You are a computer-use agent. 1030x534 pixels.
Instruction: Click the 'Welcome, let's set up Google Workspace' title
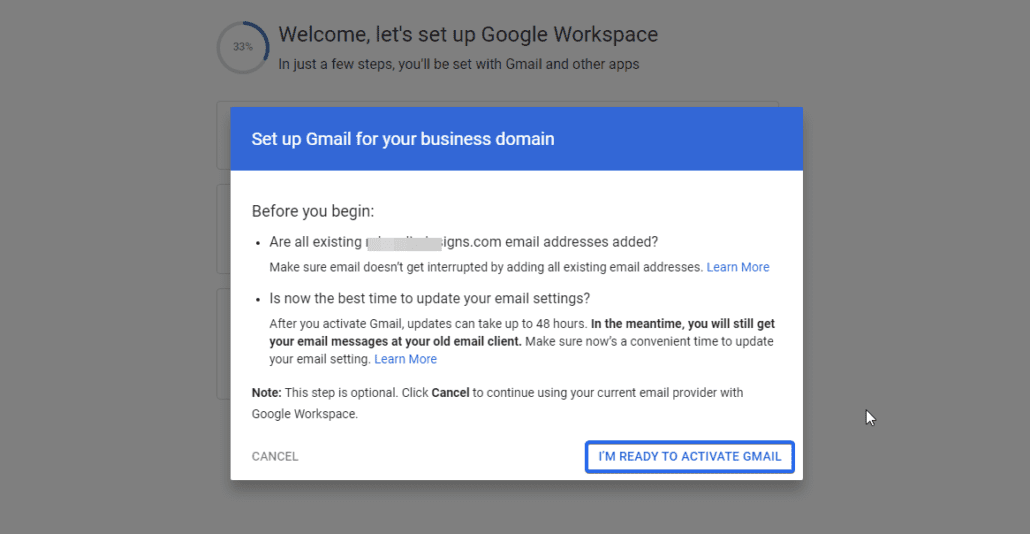(x=468, y=34)
